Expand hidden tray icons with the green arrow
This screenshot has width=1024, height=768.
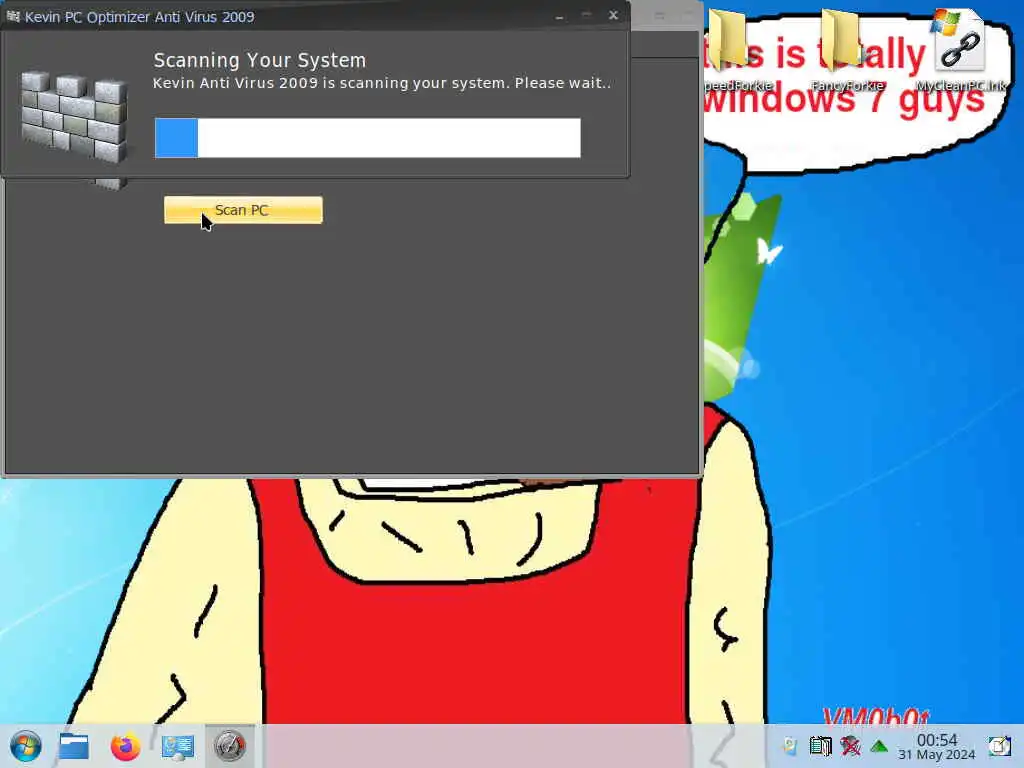pyautogui.click(x=879, y=746)
